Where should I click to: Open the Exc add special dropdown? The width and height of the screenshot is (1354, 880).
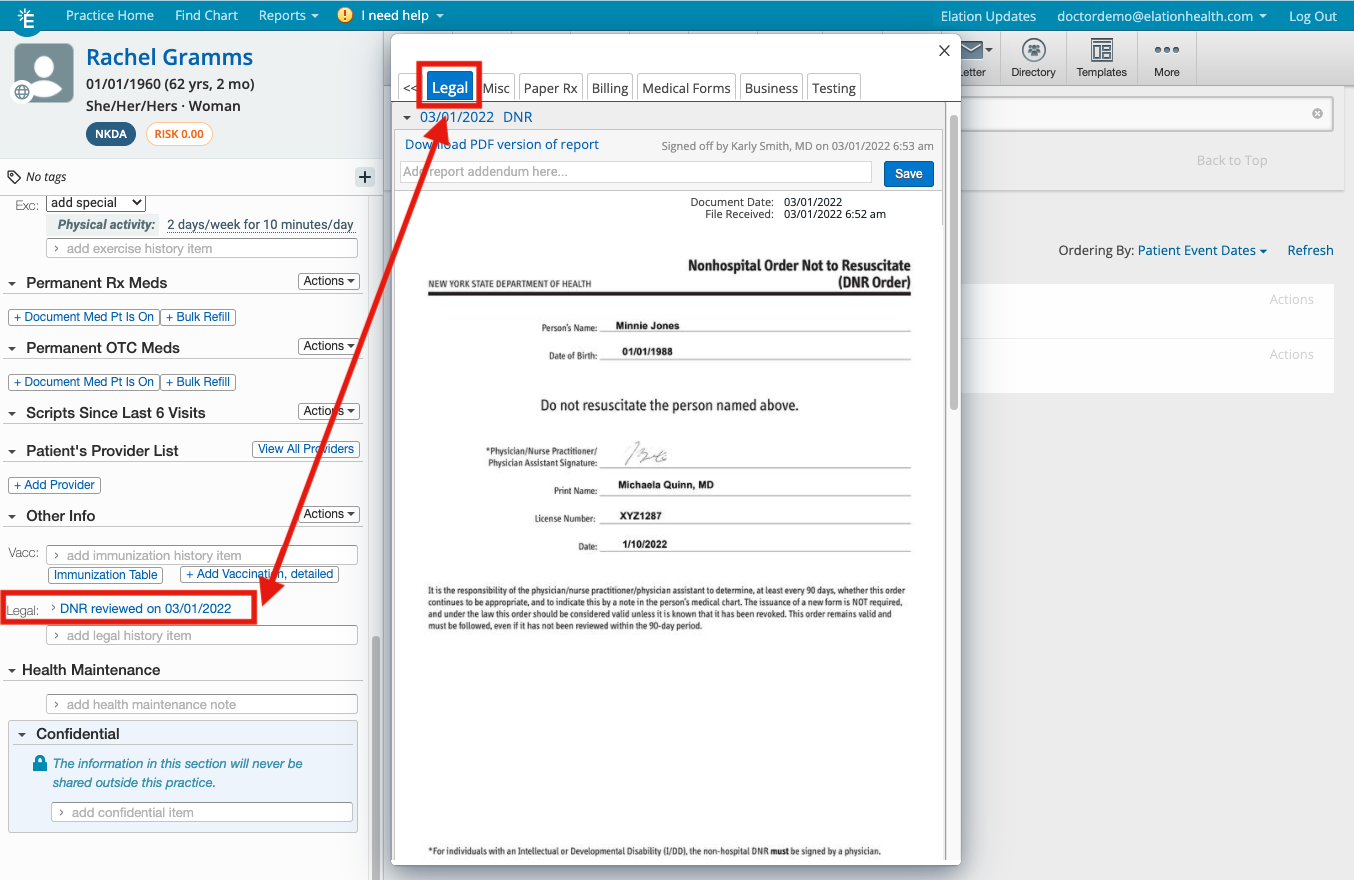pyautogui.click(x=96, y=203)
